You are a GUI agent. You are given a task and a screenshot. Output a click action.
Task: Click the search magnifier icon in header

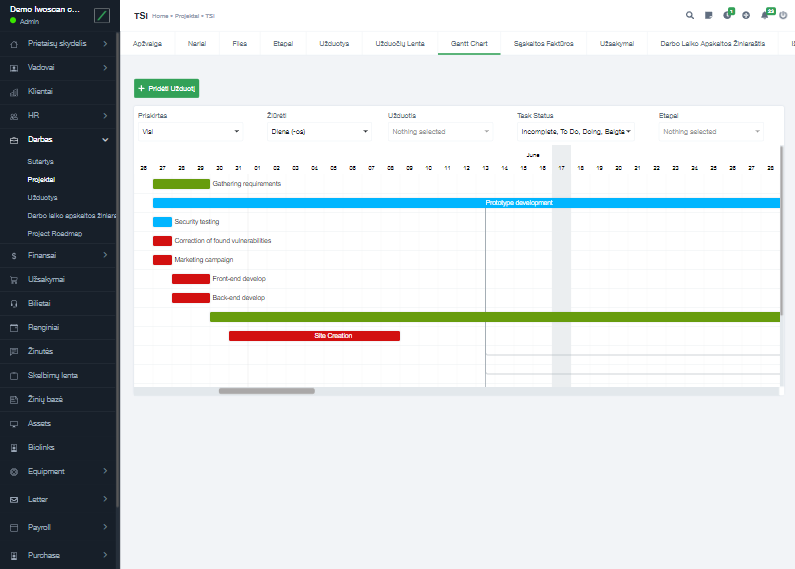[x=690, y=16]
